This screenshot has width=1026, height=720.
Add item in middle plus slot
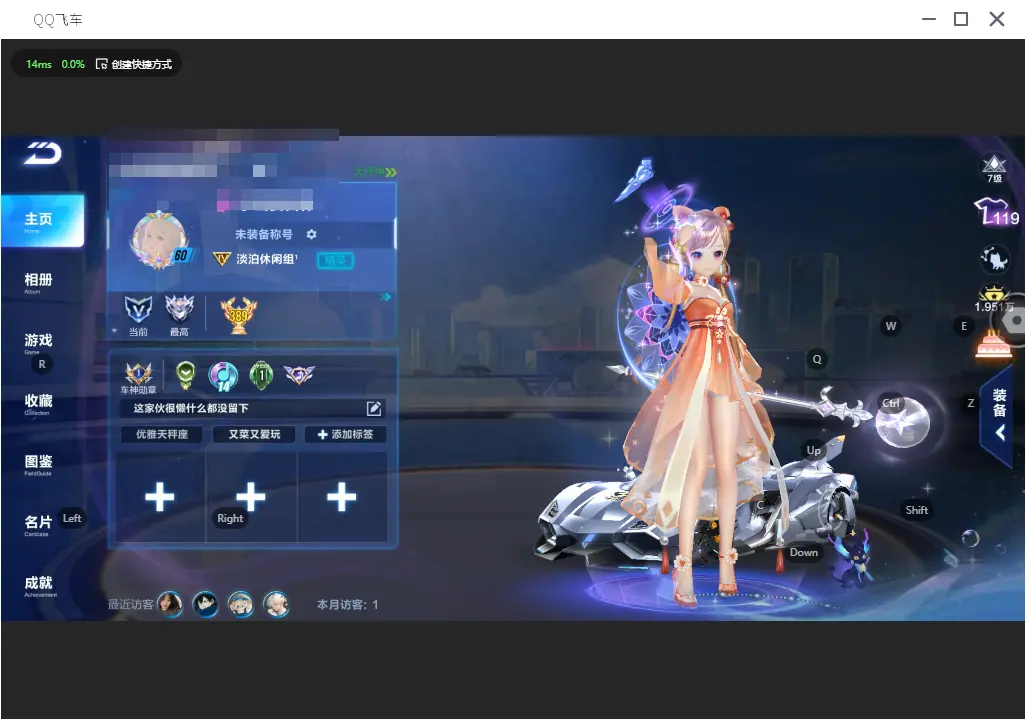(251, 497)
